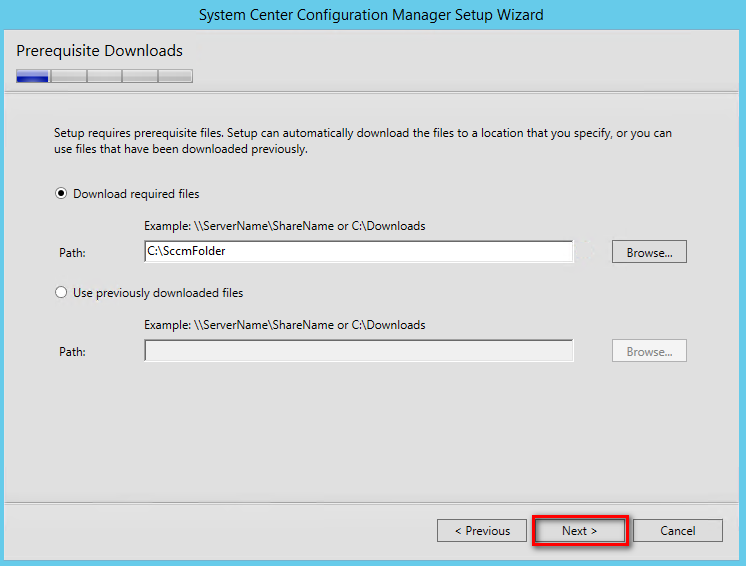
Task: Click the middle segment of the progress bar
Action: coord(105,76)
